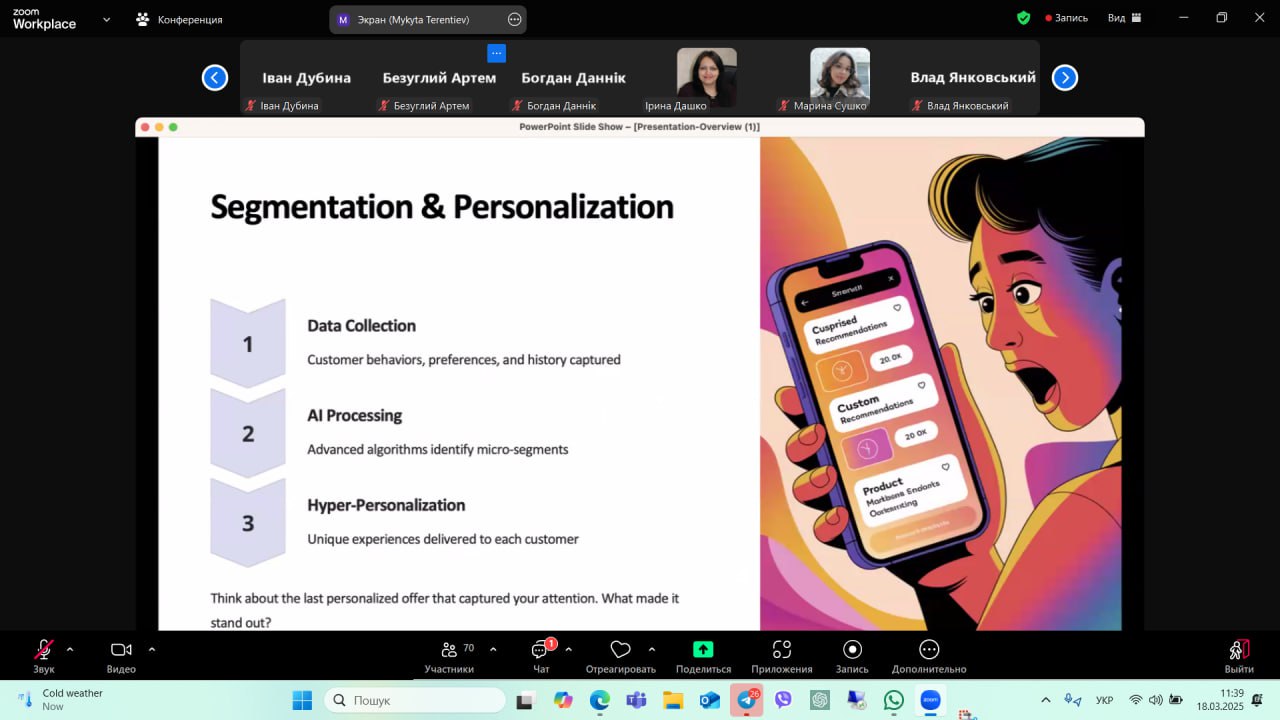This screenshot has height=720, width=1280.
Task: Click the Data Collection heading on slide
Action: tap(361, 326)
